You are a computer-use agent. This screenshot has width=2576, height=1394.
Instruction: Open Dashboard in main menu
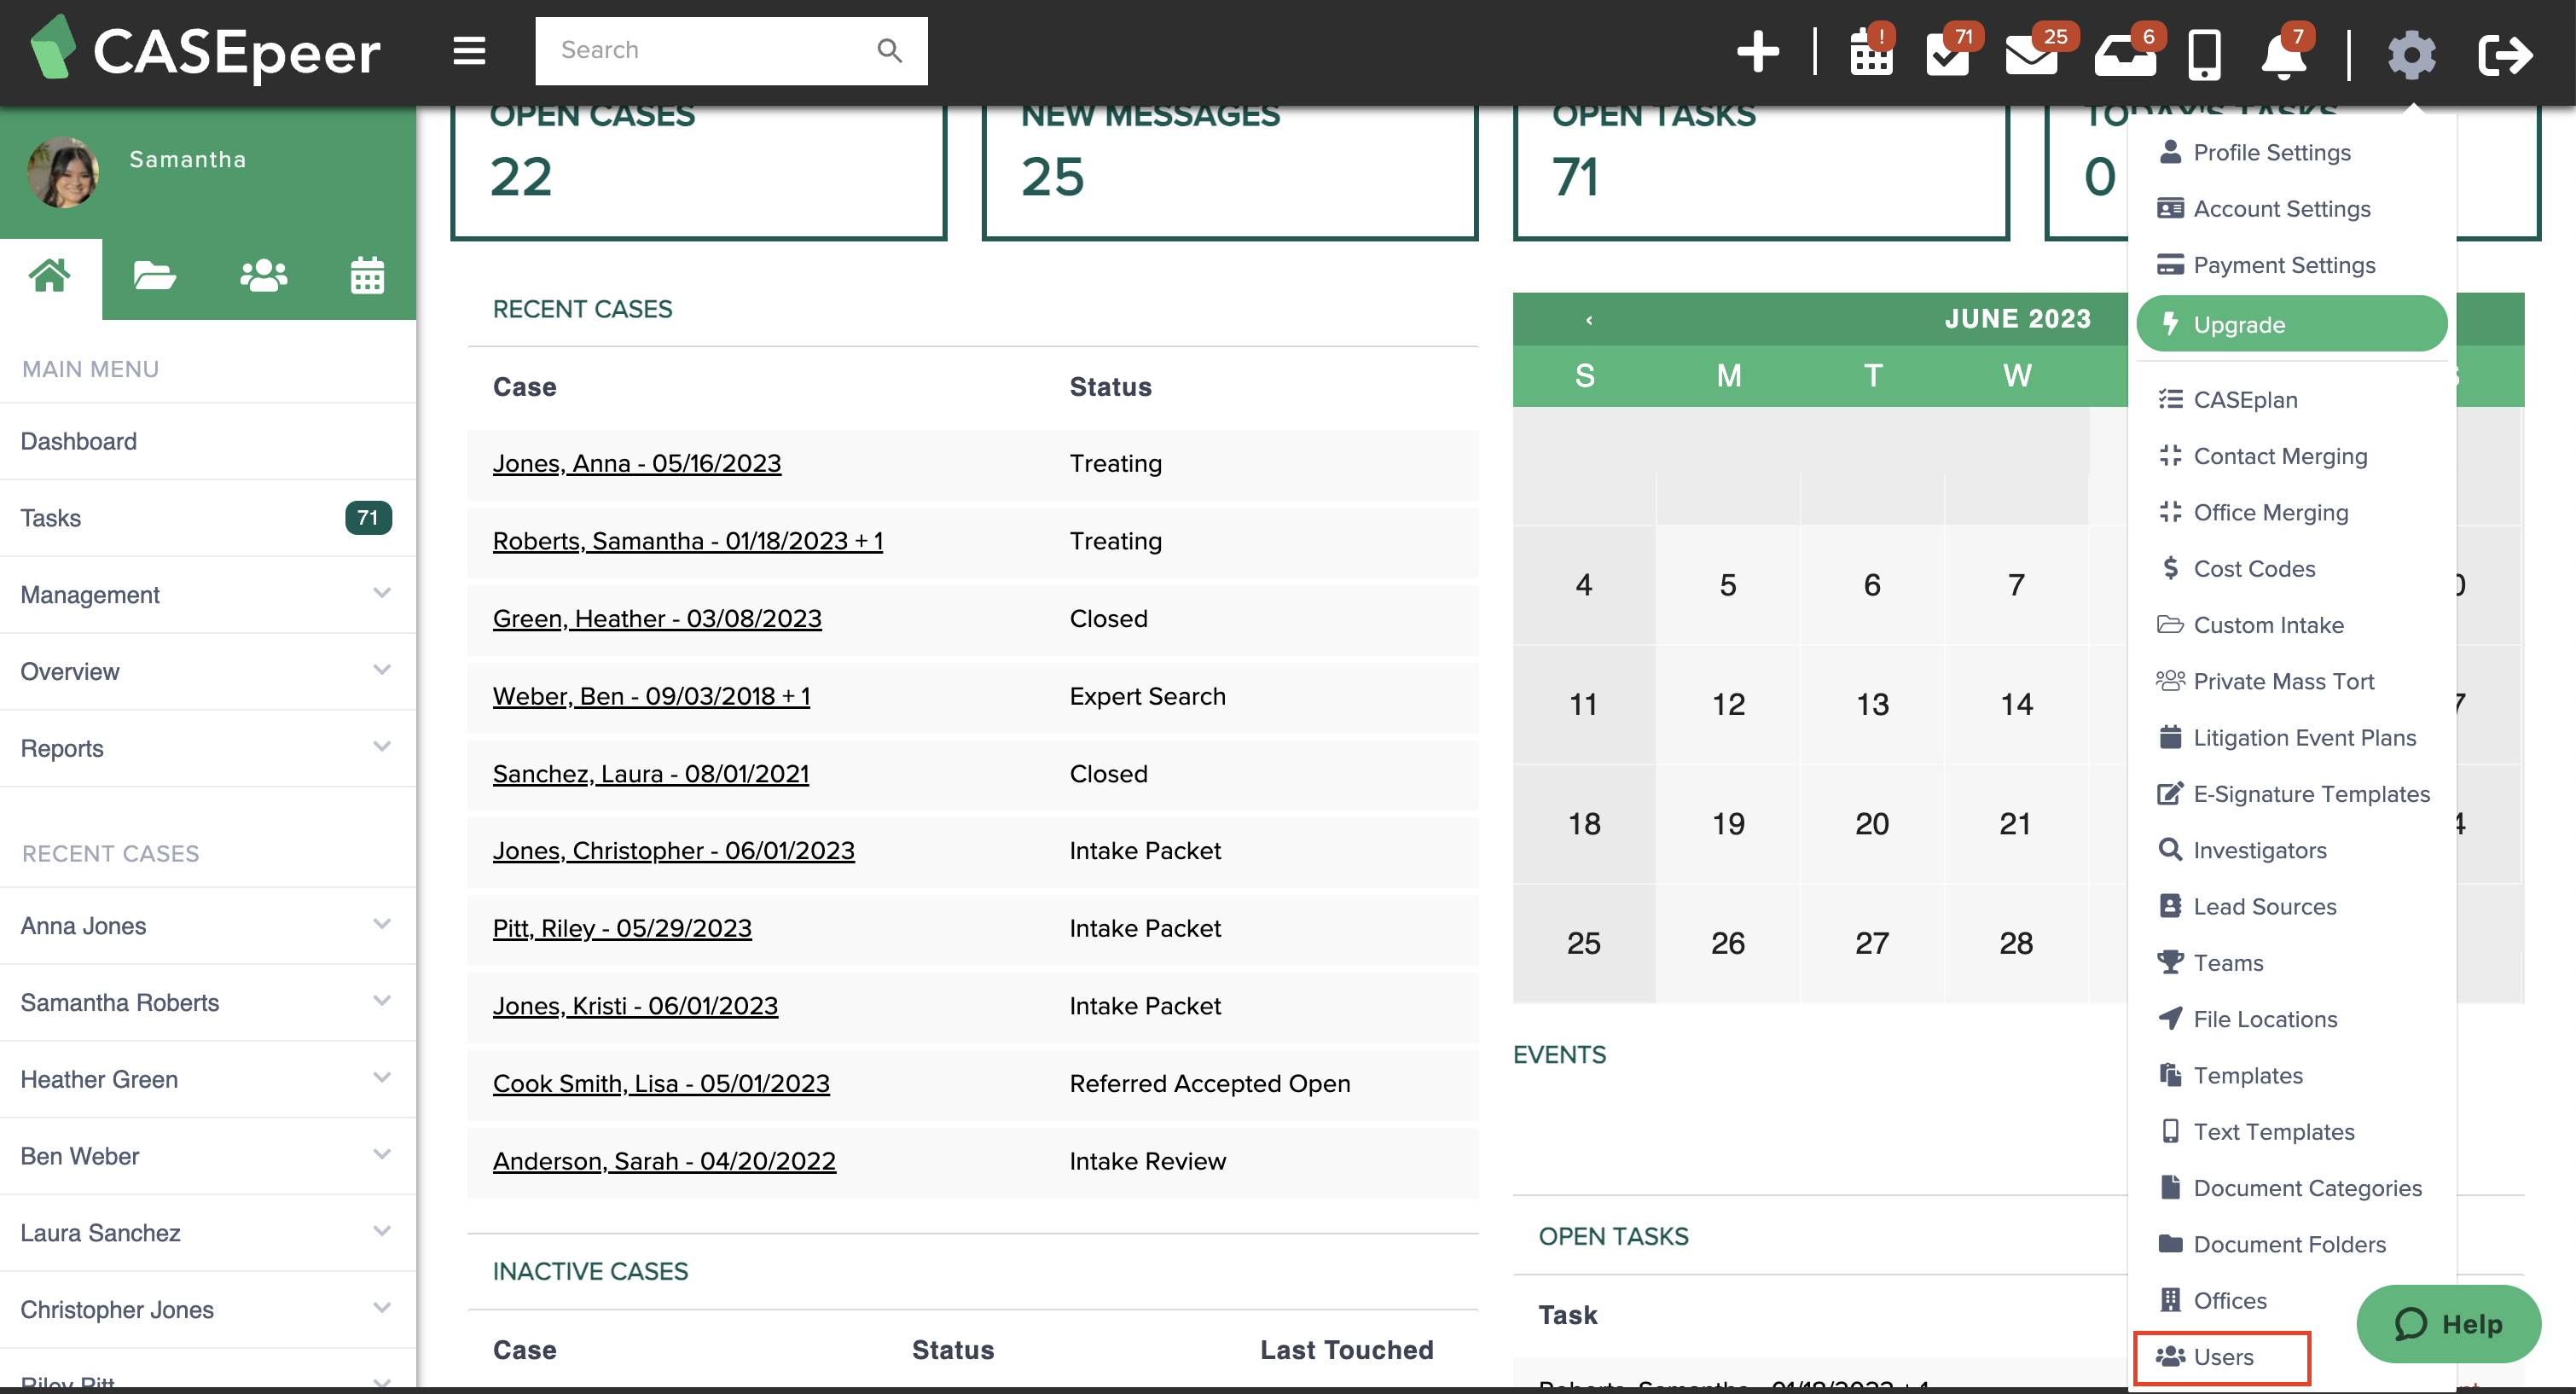208,441
